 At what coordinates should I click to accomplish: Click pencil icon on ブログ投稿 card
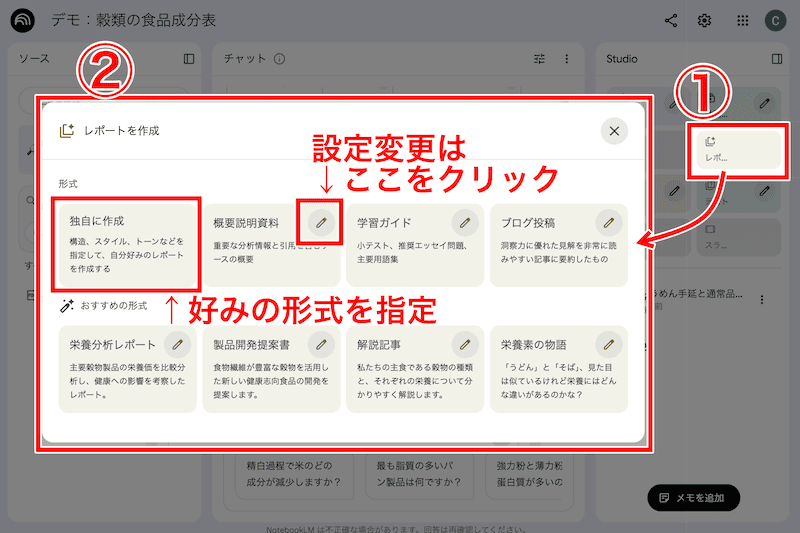coord(608,221)
